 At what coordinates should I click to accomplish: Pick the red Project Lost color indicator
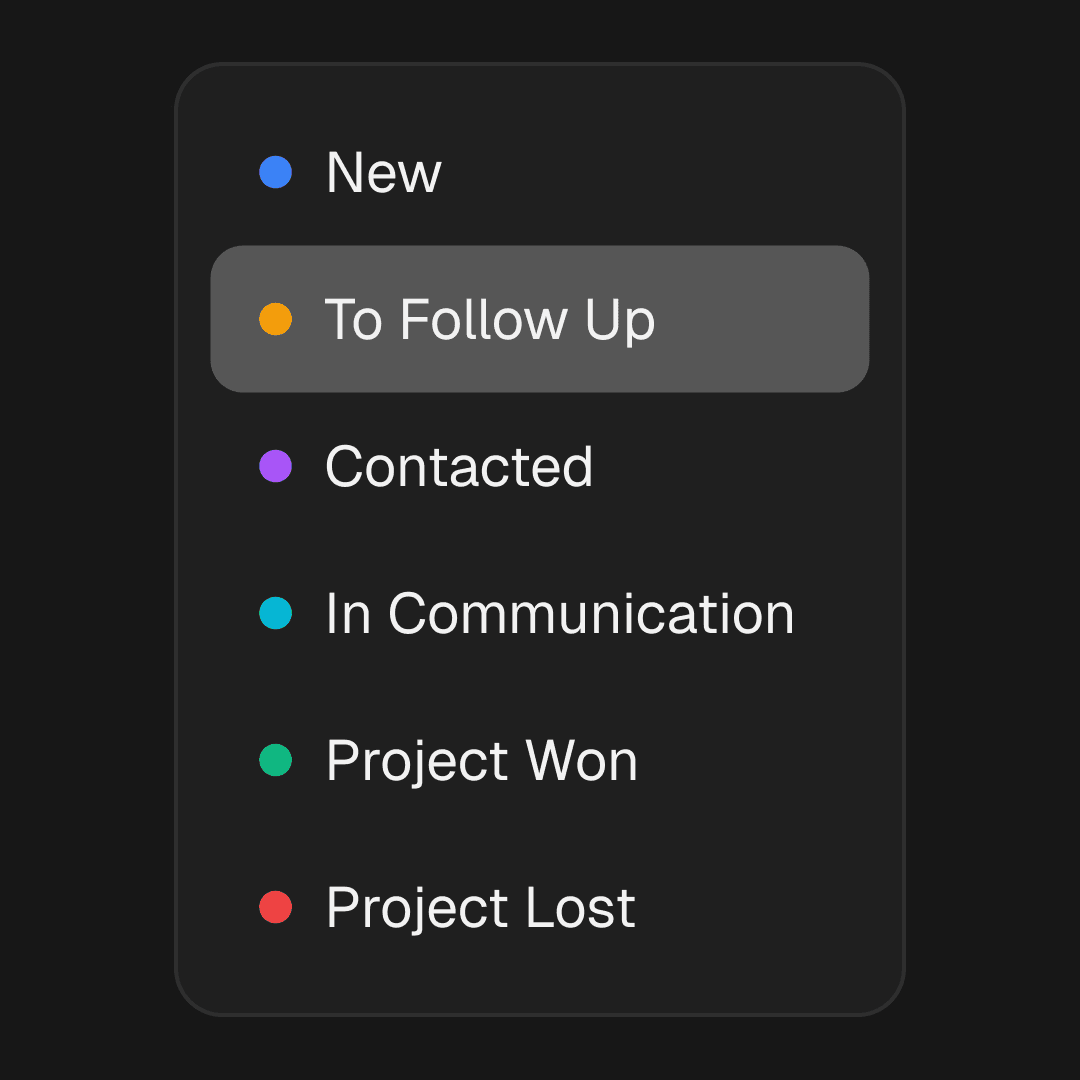[275, 907]
